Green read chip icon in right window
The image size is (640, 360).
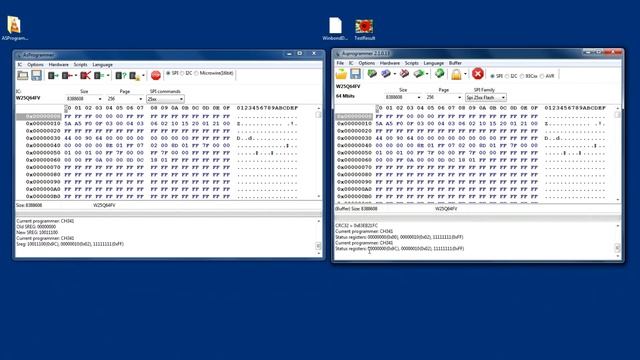(372, 73)
